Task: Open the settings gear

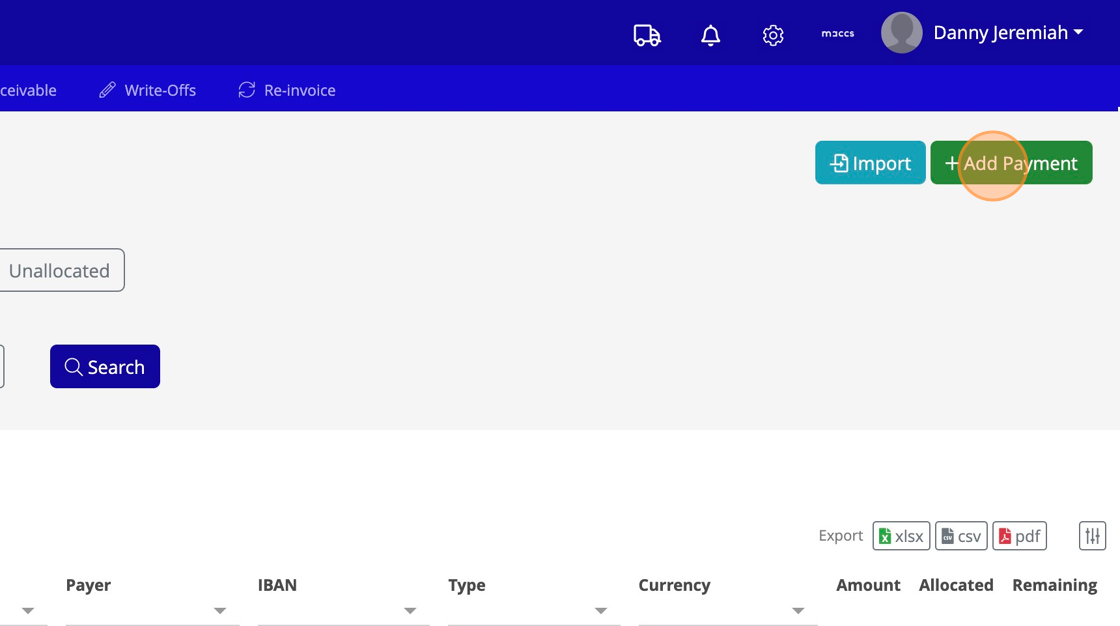Action: point(773,35)
